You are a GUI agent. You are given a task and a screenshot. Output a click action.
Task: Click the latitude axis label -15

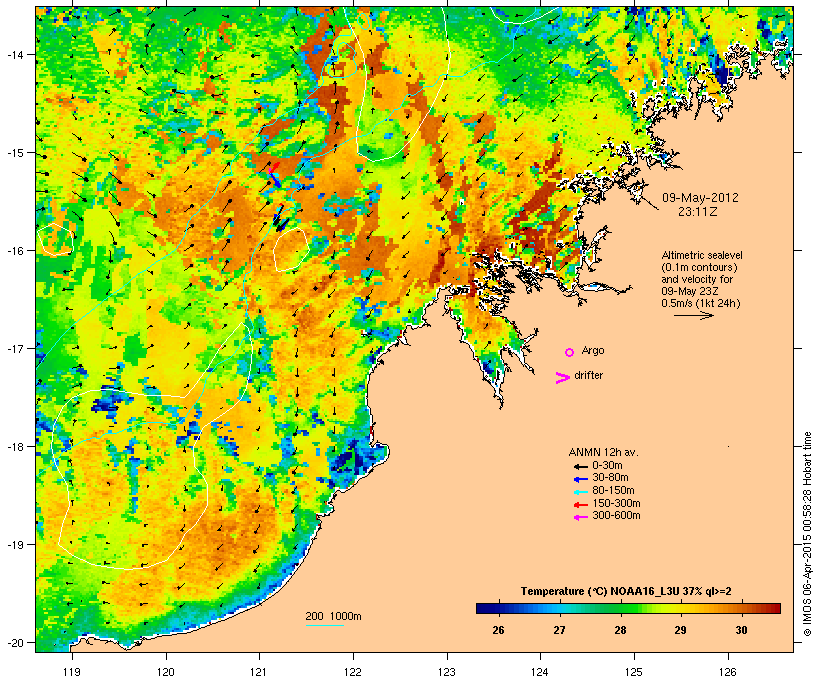[x=14, y=153]
